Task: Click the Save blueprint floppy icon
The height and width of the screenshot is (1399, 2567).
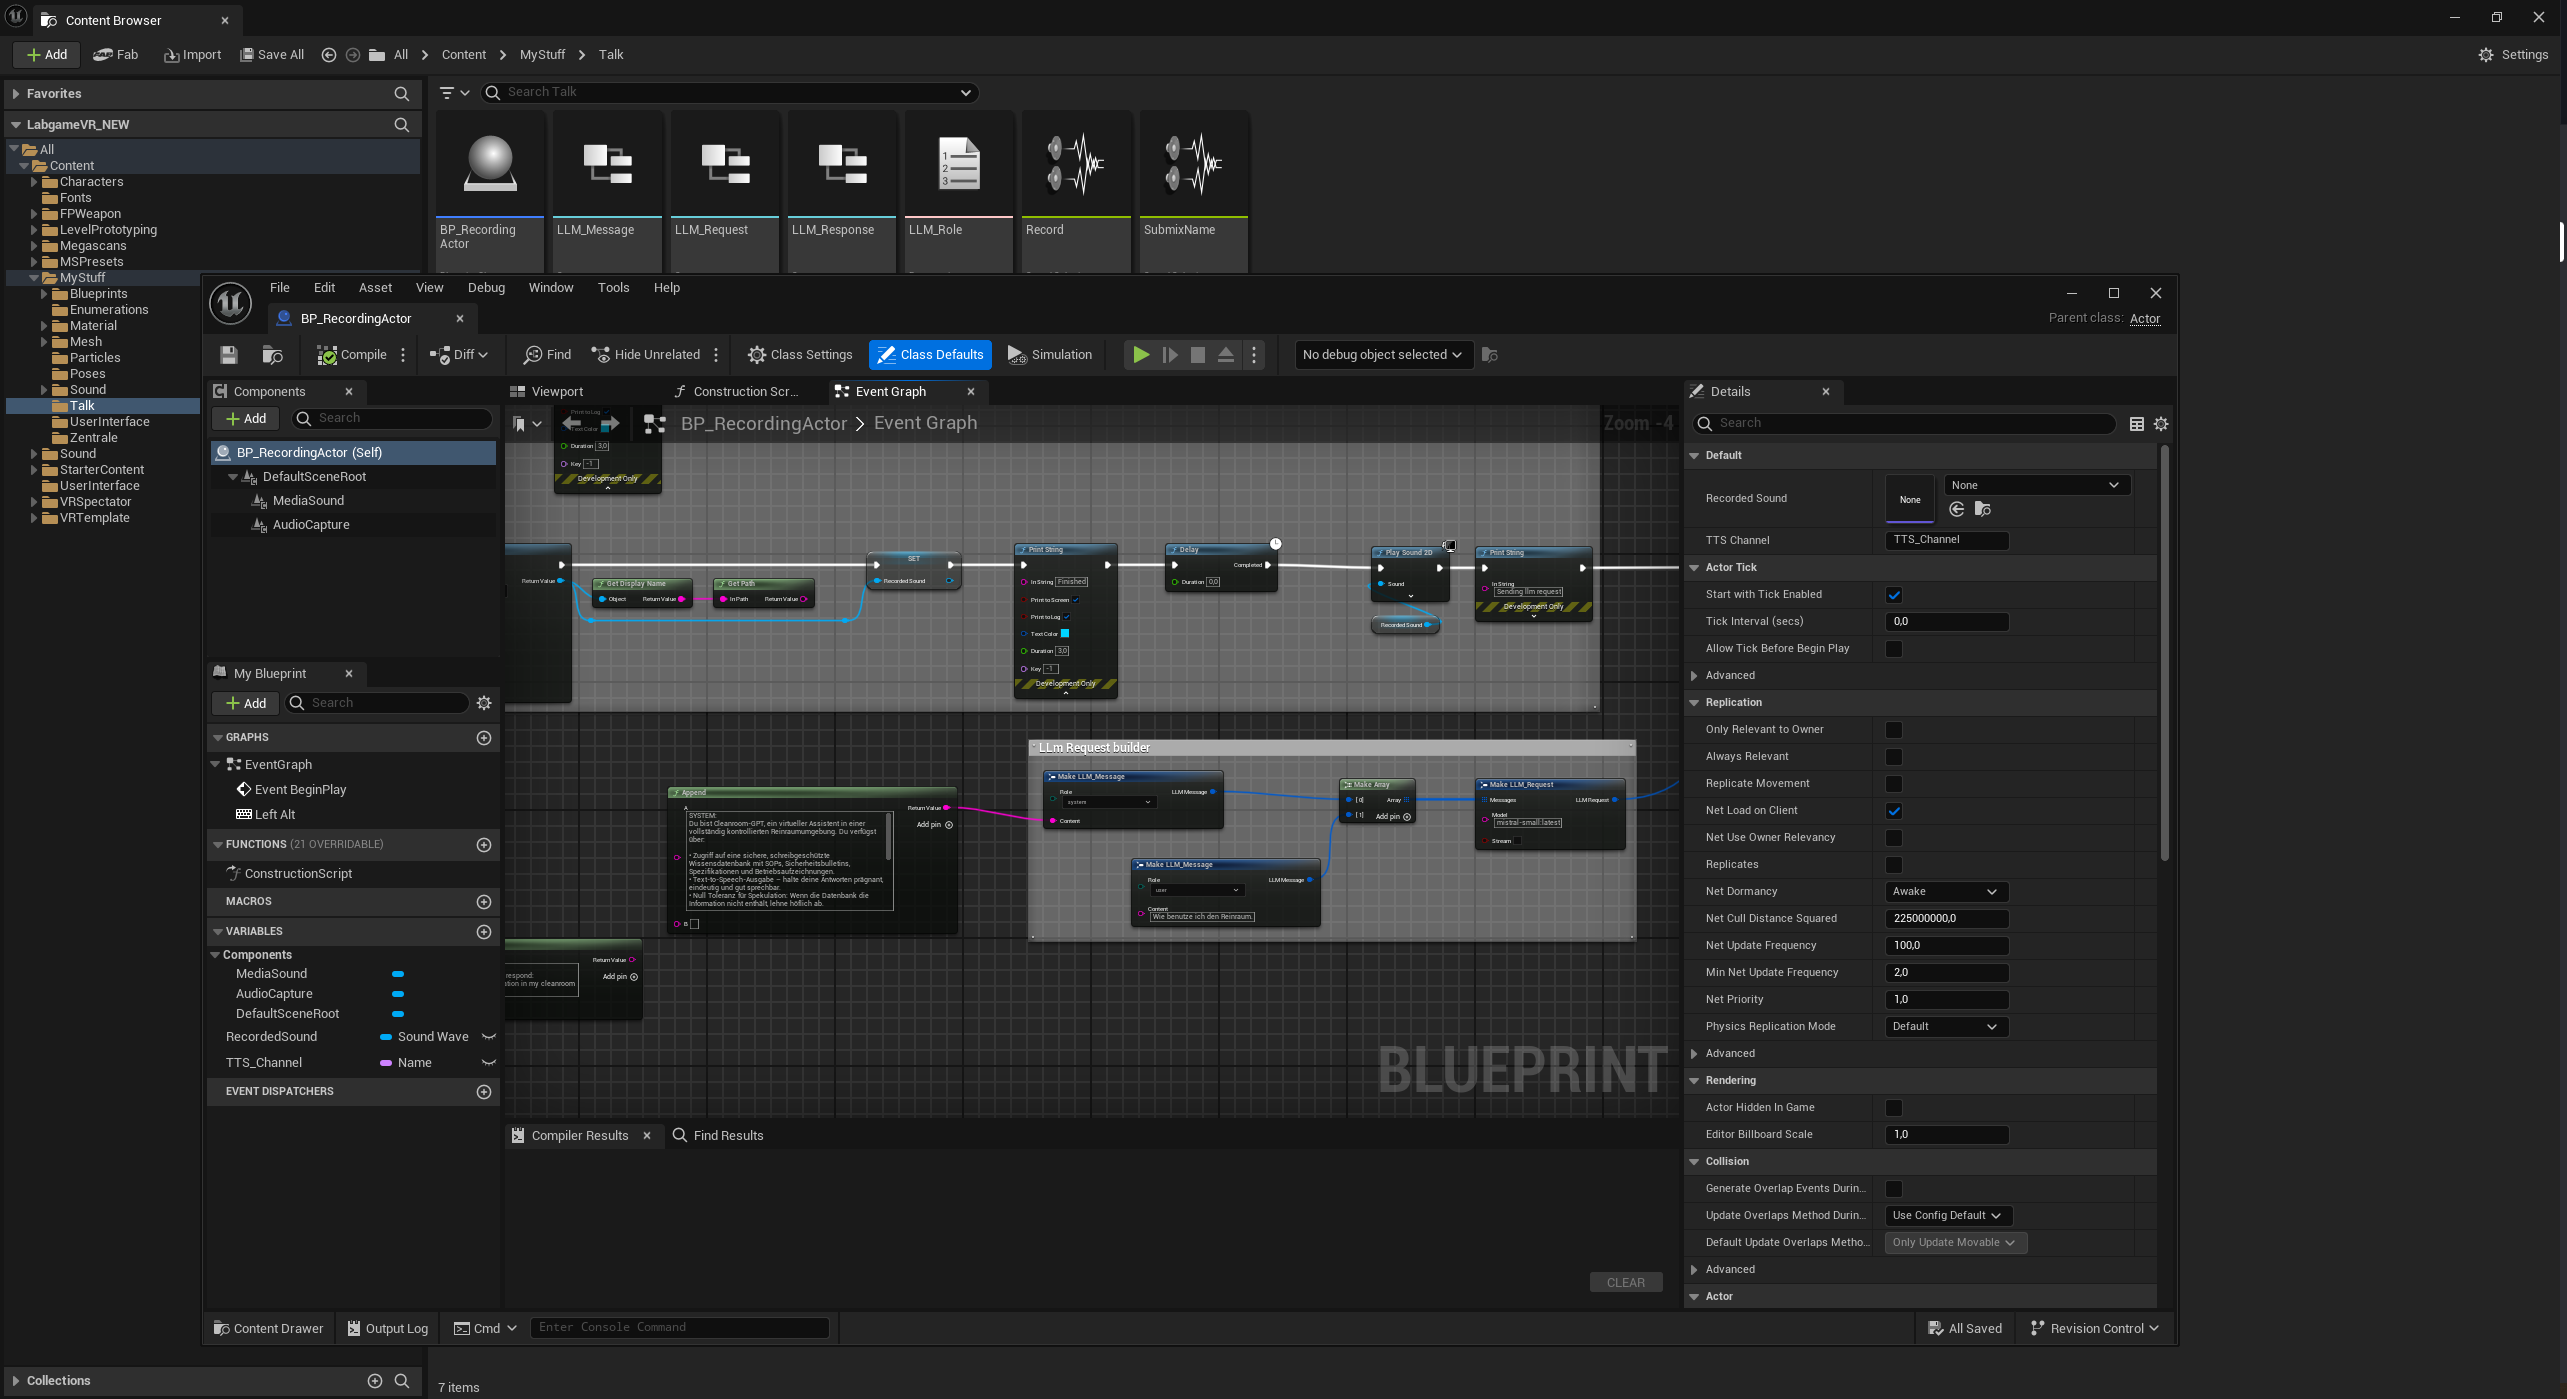Action: (x=229, y=355)
